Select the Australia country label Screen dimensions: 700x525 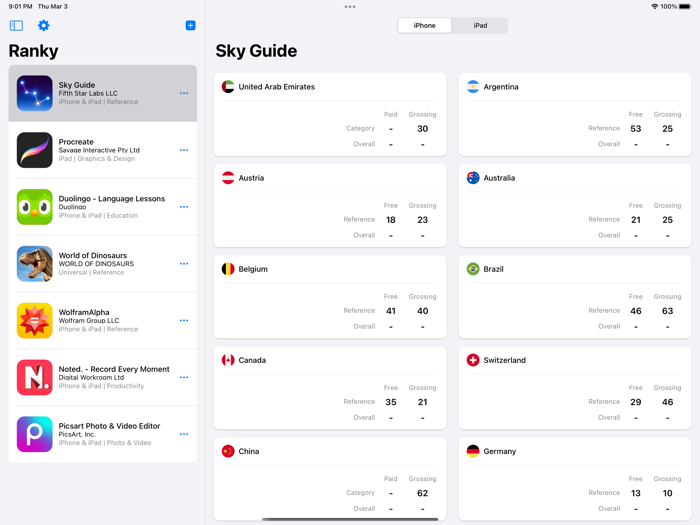(x=499, y=178)
